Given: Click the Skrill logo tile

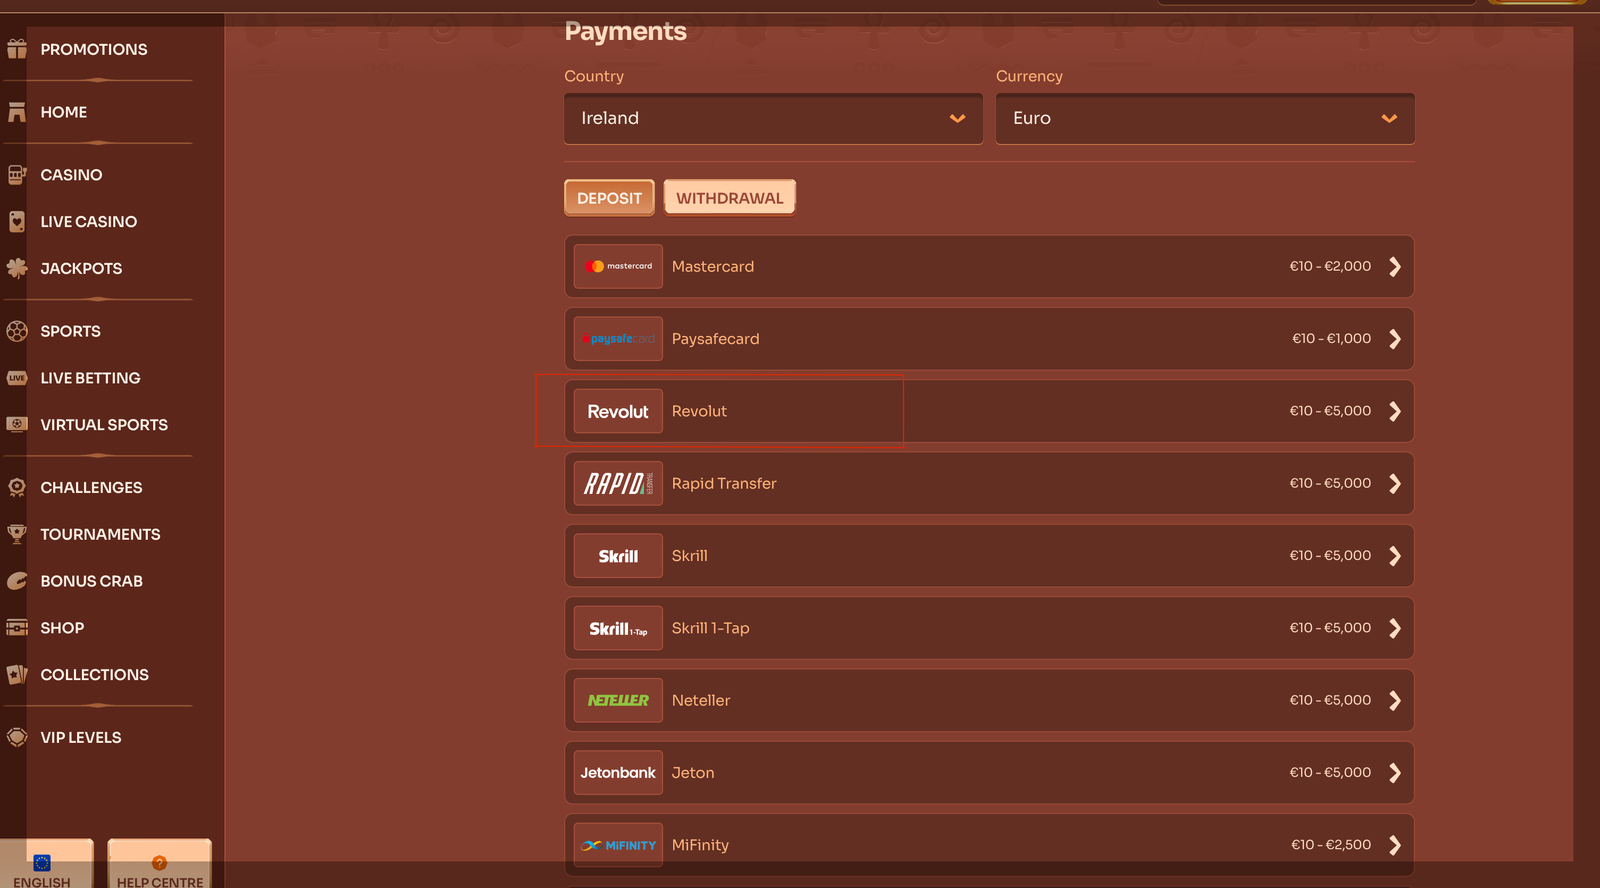Looking at the screenshot, I should tap(618, 556).
